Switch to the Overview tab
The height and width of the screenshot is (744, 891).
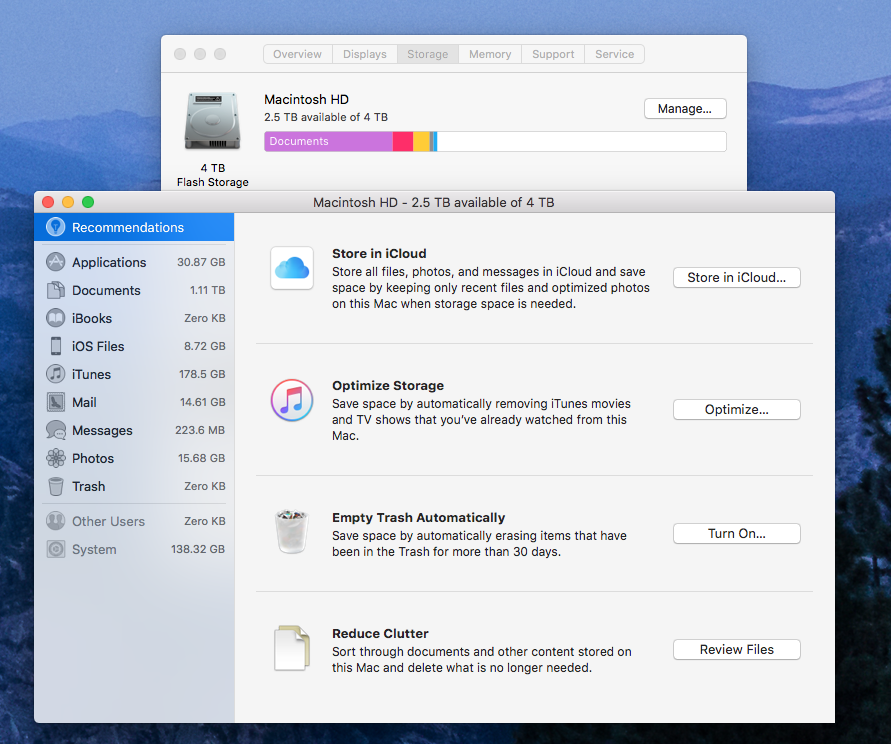pyautogui.click(x=297, y=54)
